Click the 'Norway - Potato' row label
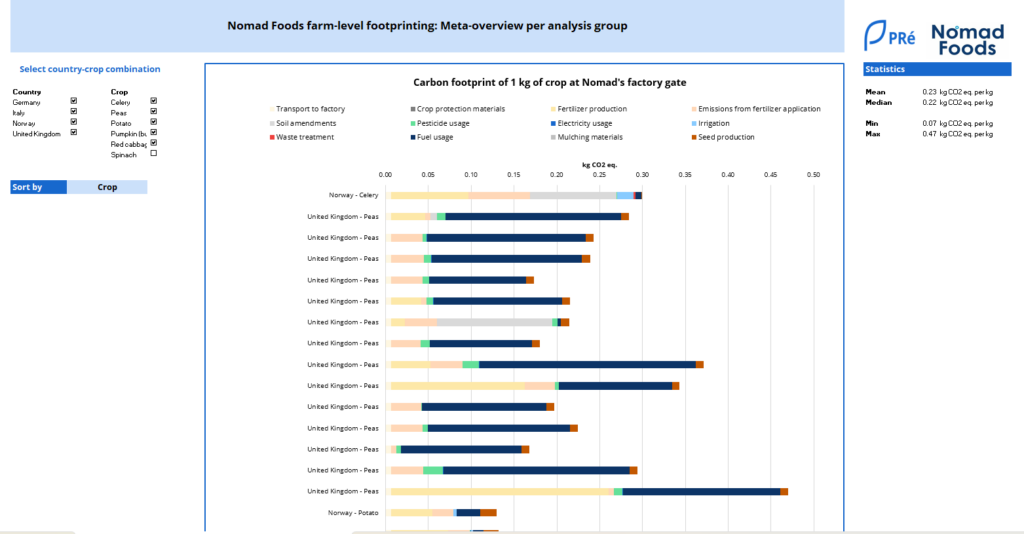The image size is (1024, 534). (353, 513)
